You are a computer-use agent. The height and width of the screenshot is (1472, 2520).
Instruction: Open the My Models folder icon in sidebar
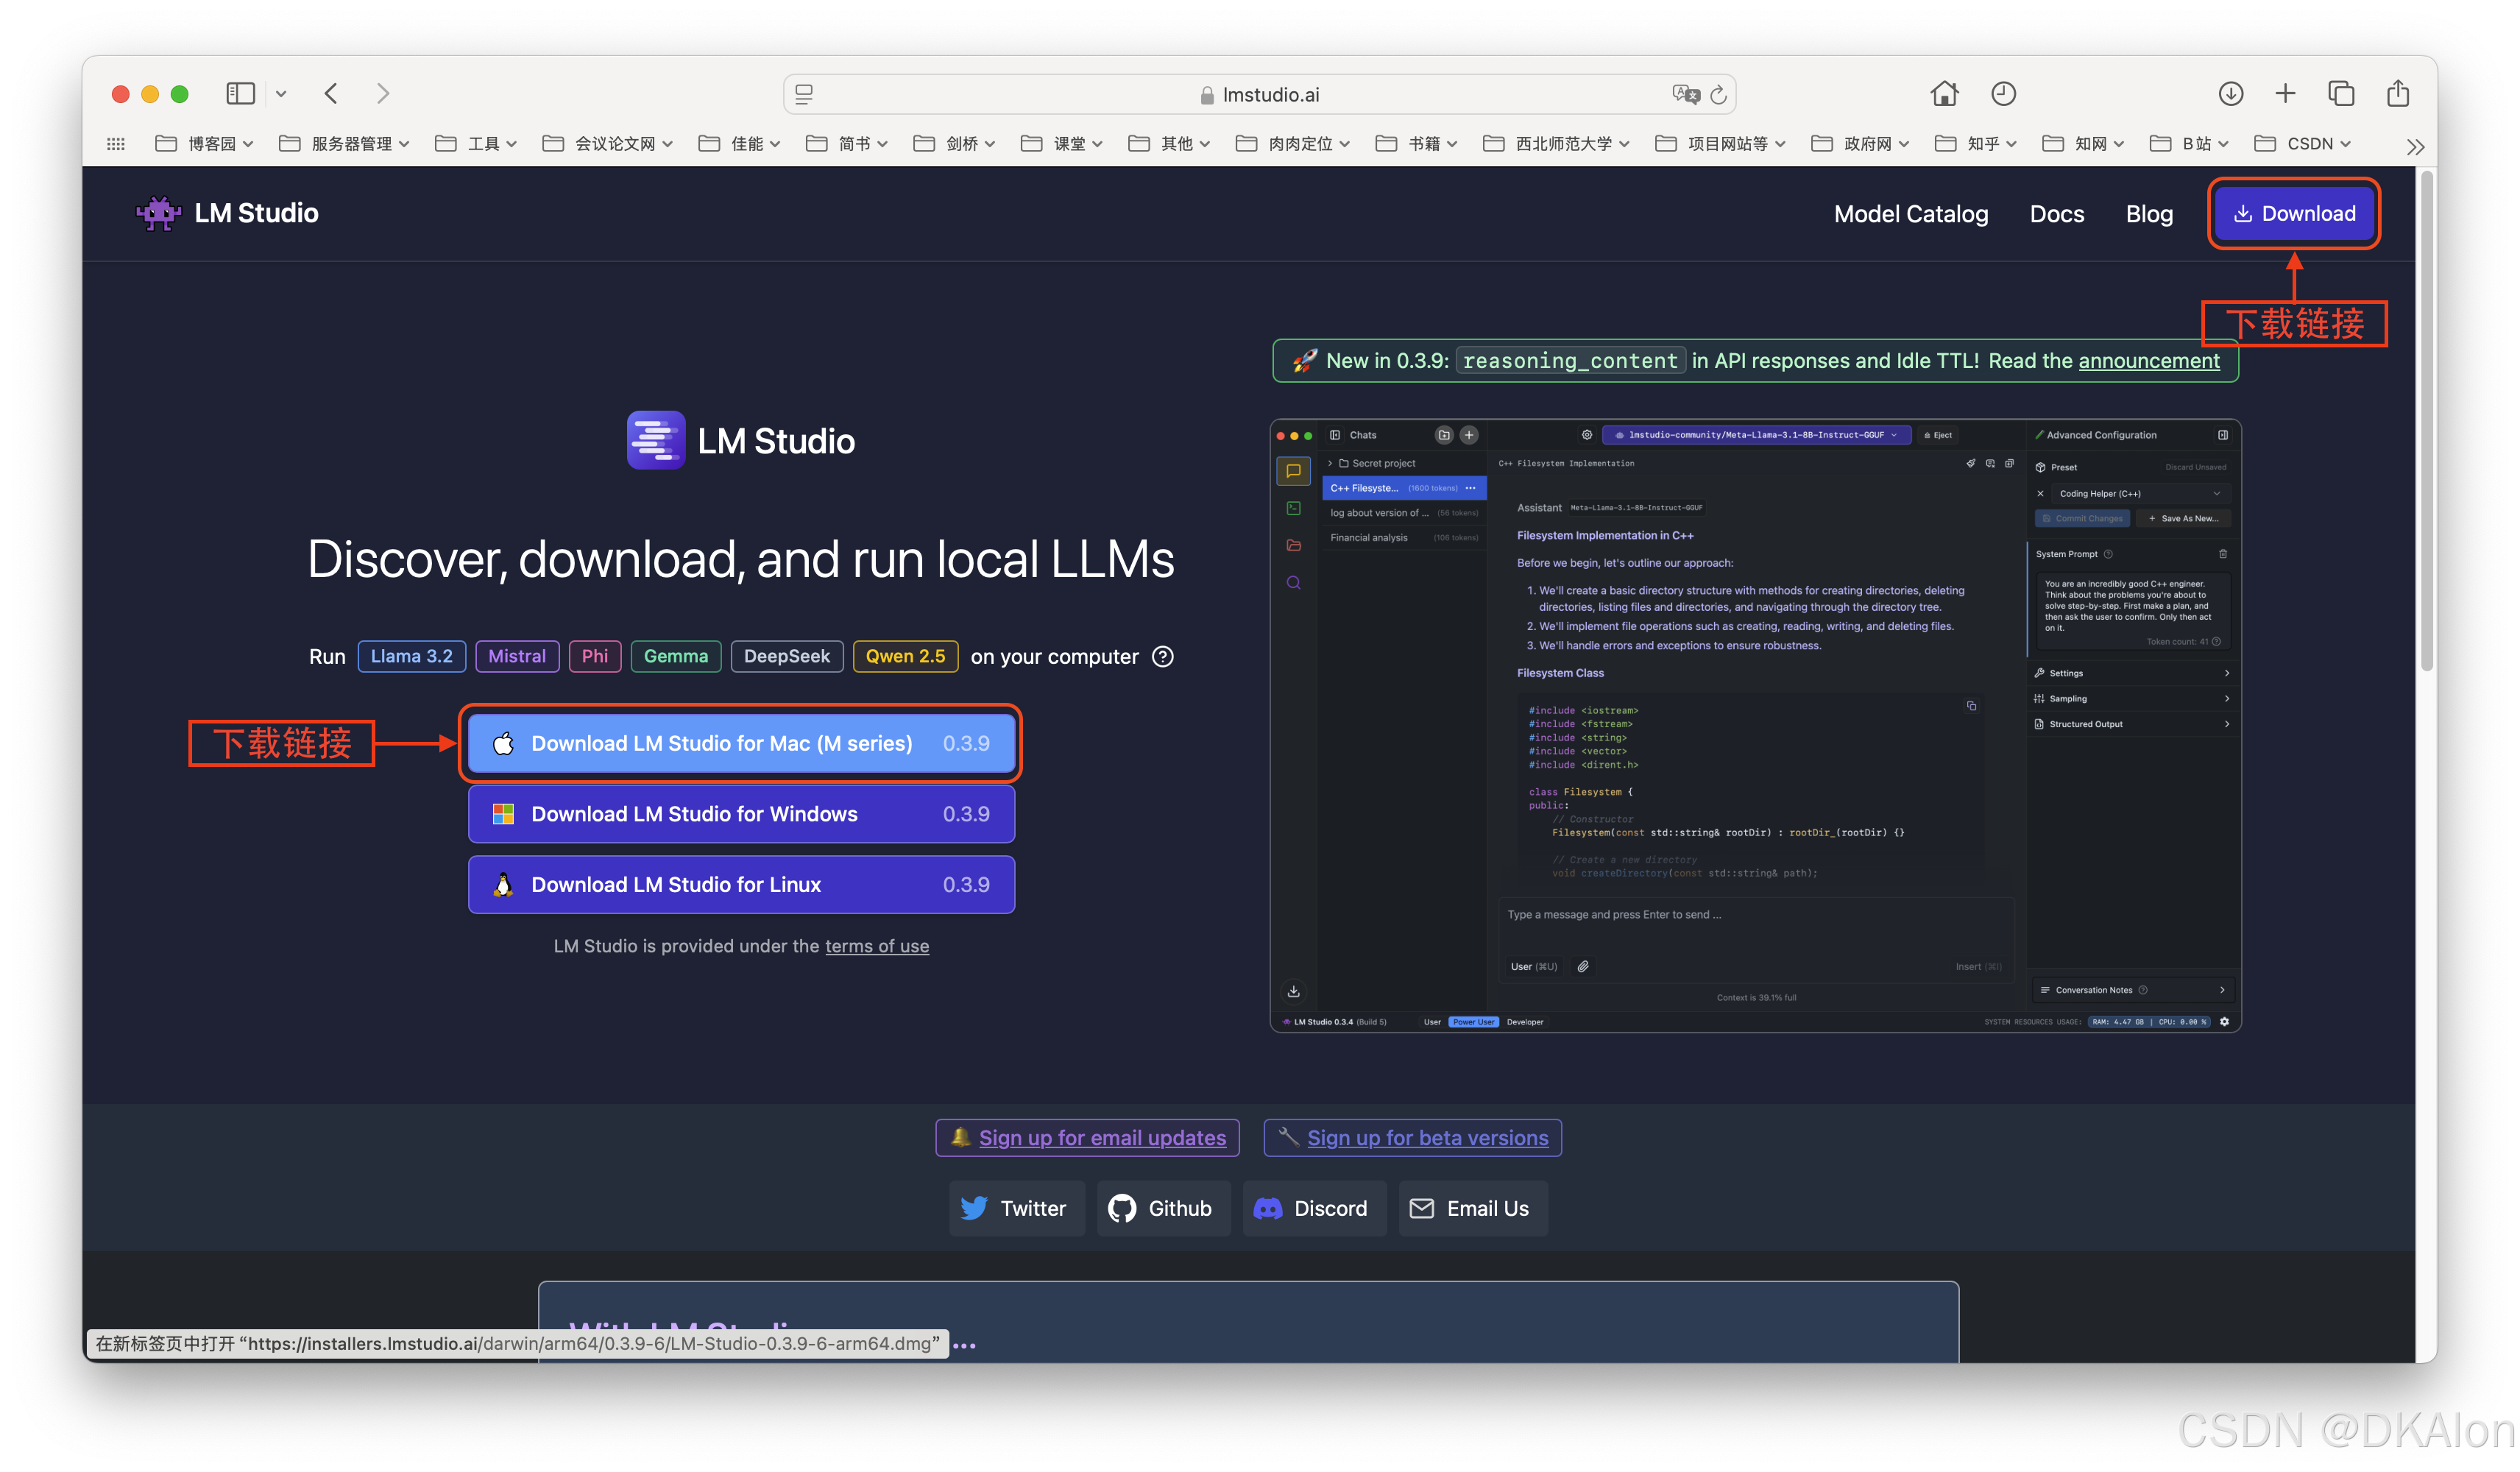coord(1294,545)
